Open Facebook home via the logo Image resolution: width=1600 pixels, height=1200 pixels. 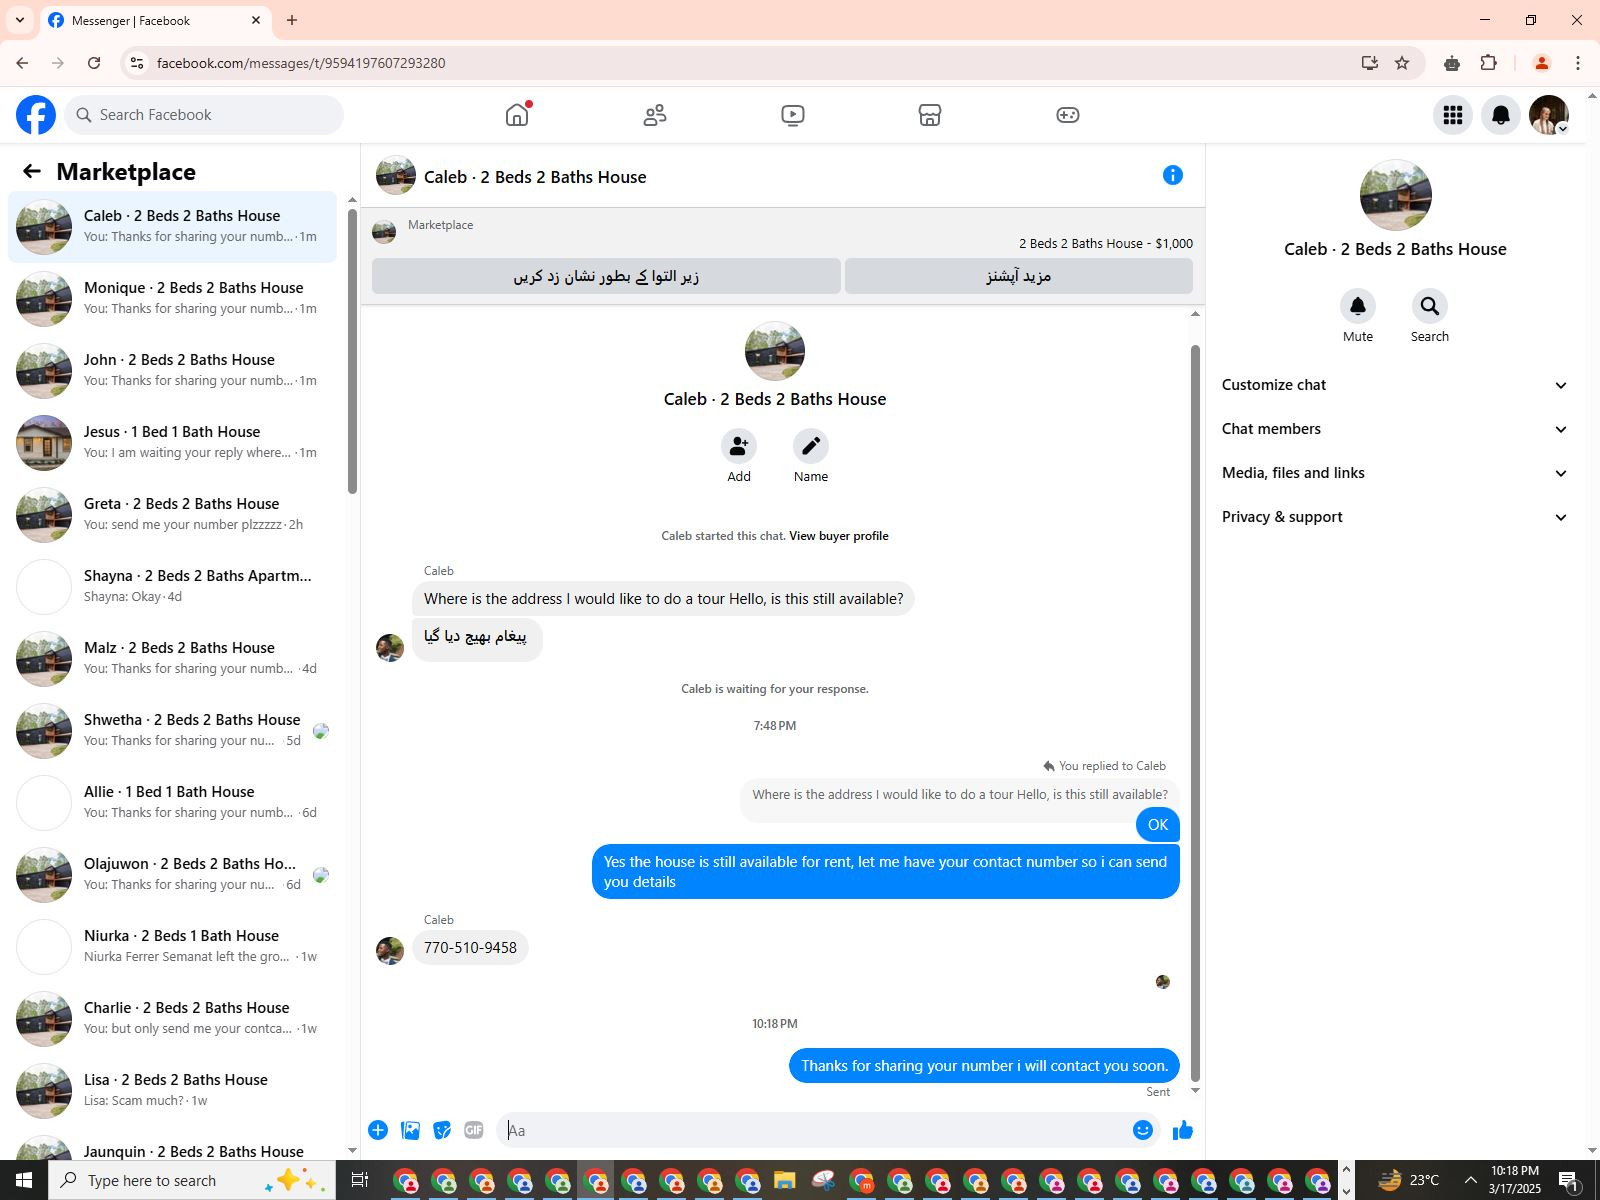coord(36,115)
